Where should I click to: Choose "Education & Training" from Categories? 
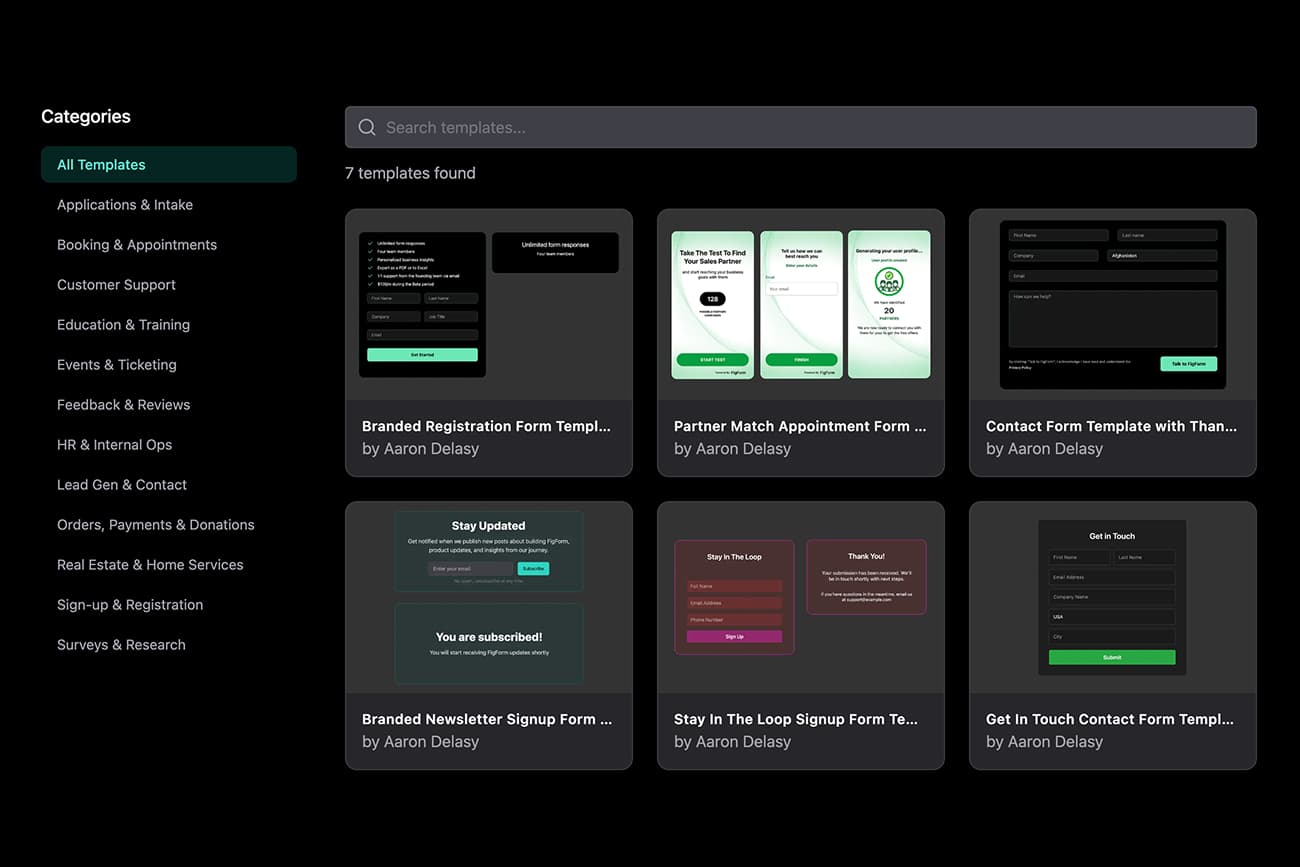[123, 324]
